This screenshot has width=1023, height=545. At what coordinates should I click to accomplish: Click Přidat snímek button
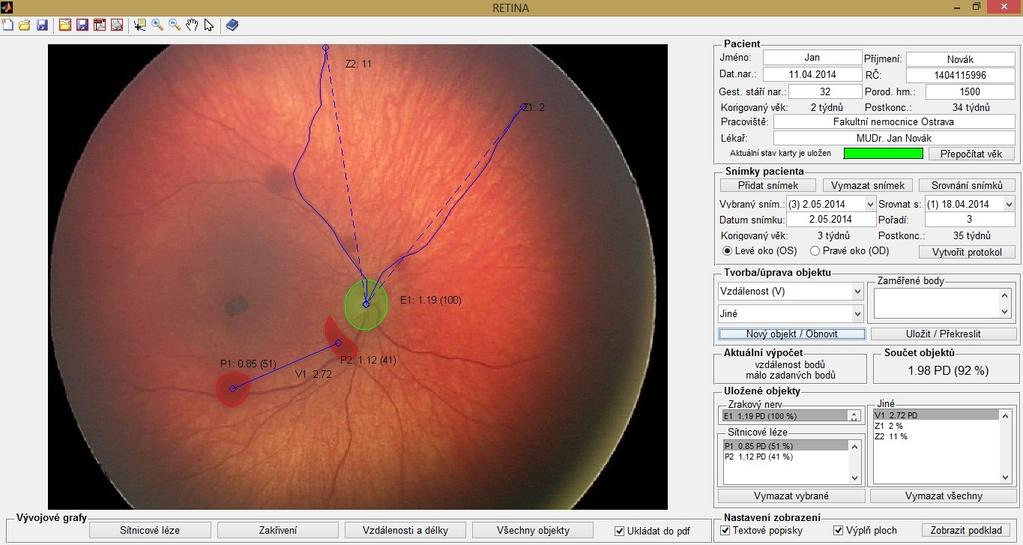pos(768,185)
